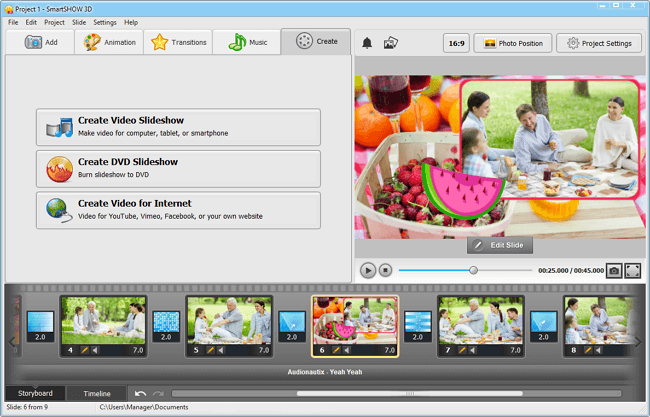The image size is (650, 417).
Task: Click transition icon between slides 6 and 7
Action: 418,326
